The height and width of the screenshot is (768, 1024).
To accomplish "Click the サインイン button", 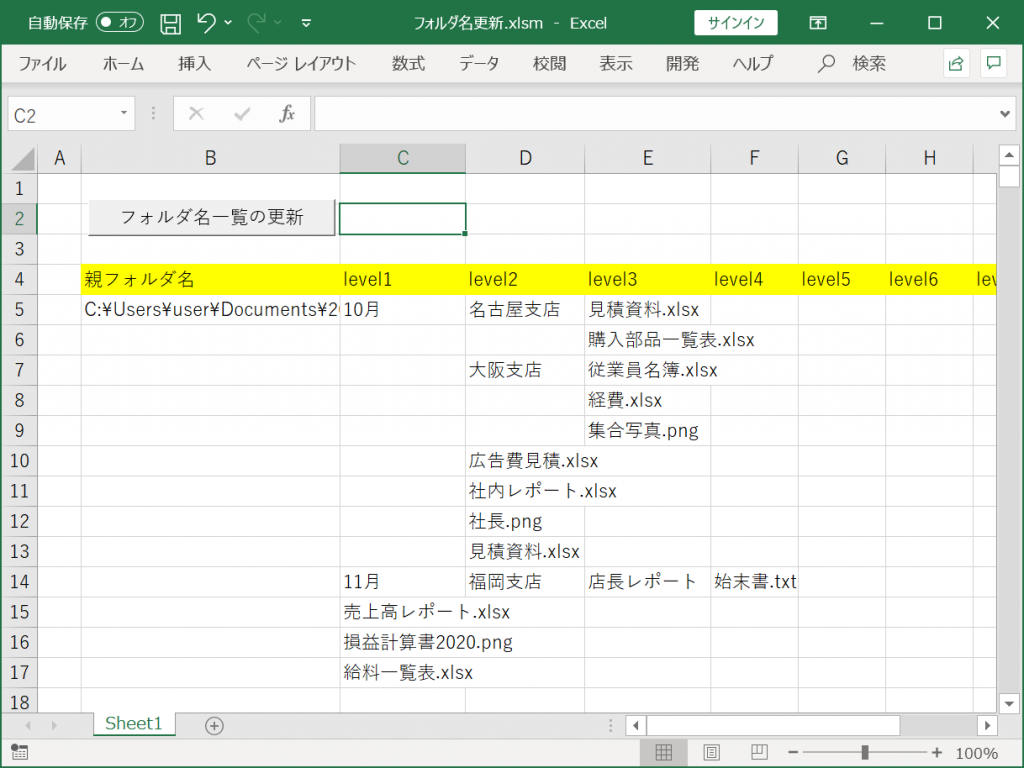I will coord(736,23).
